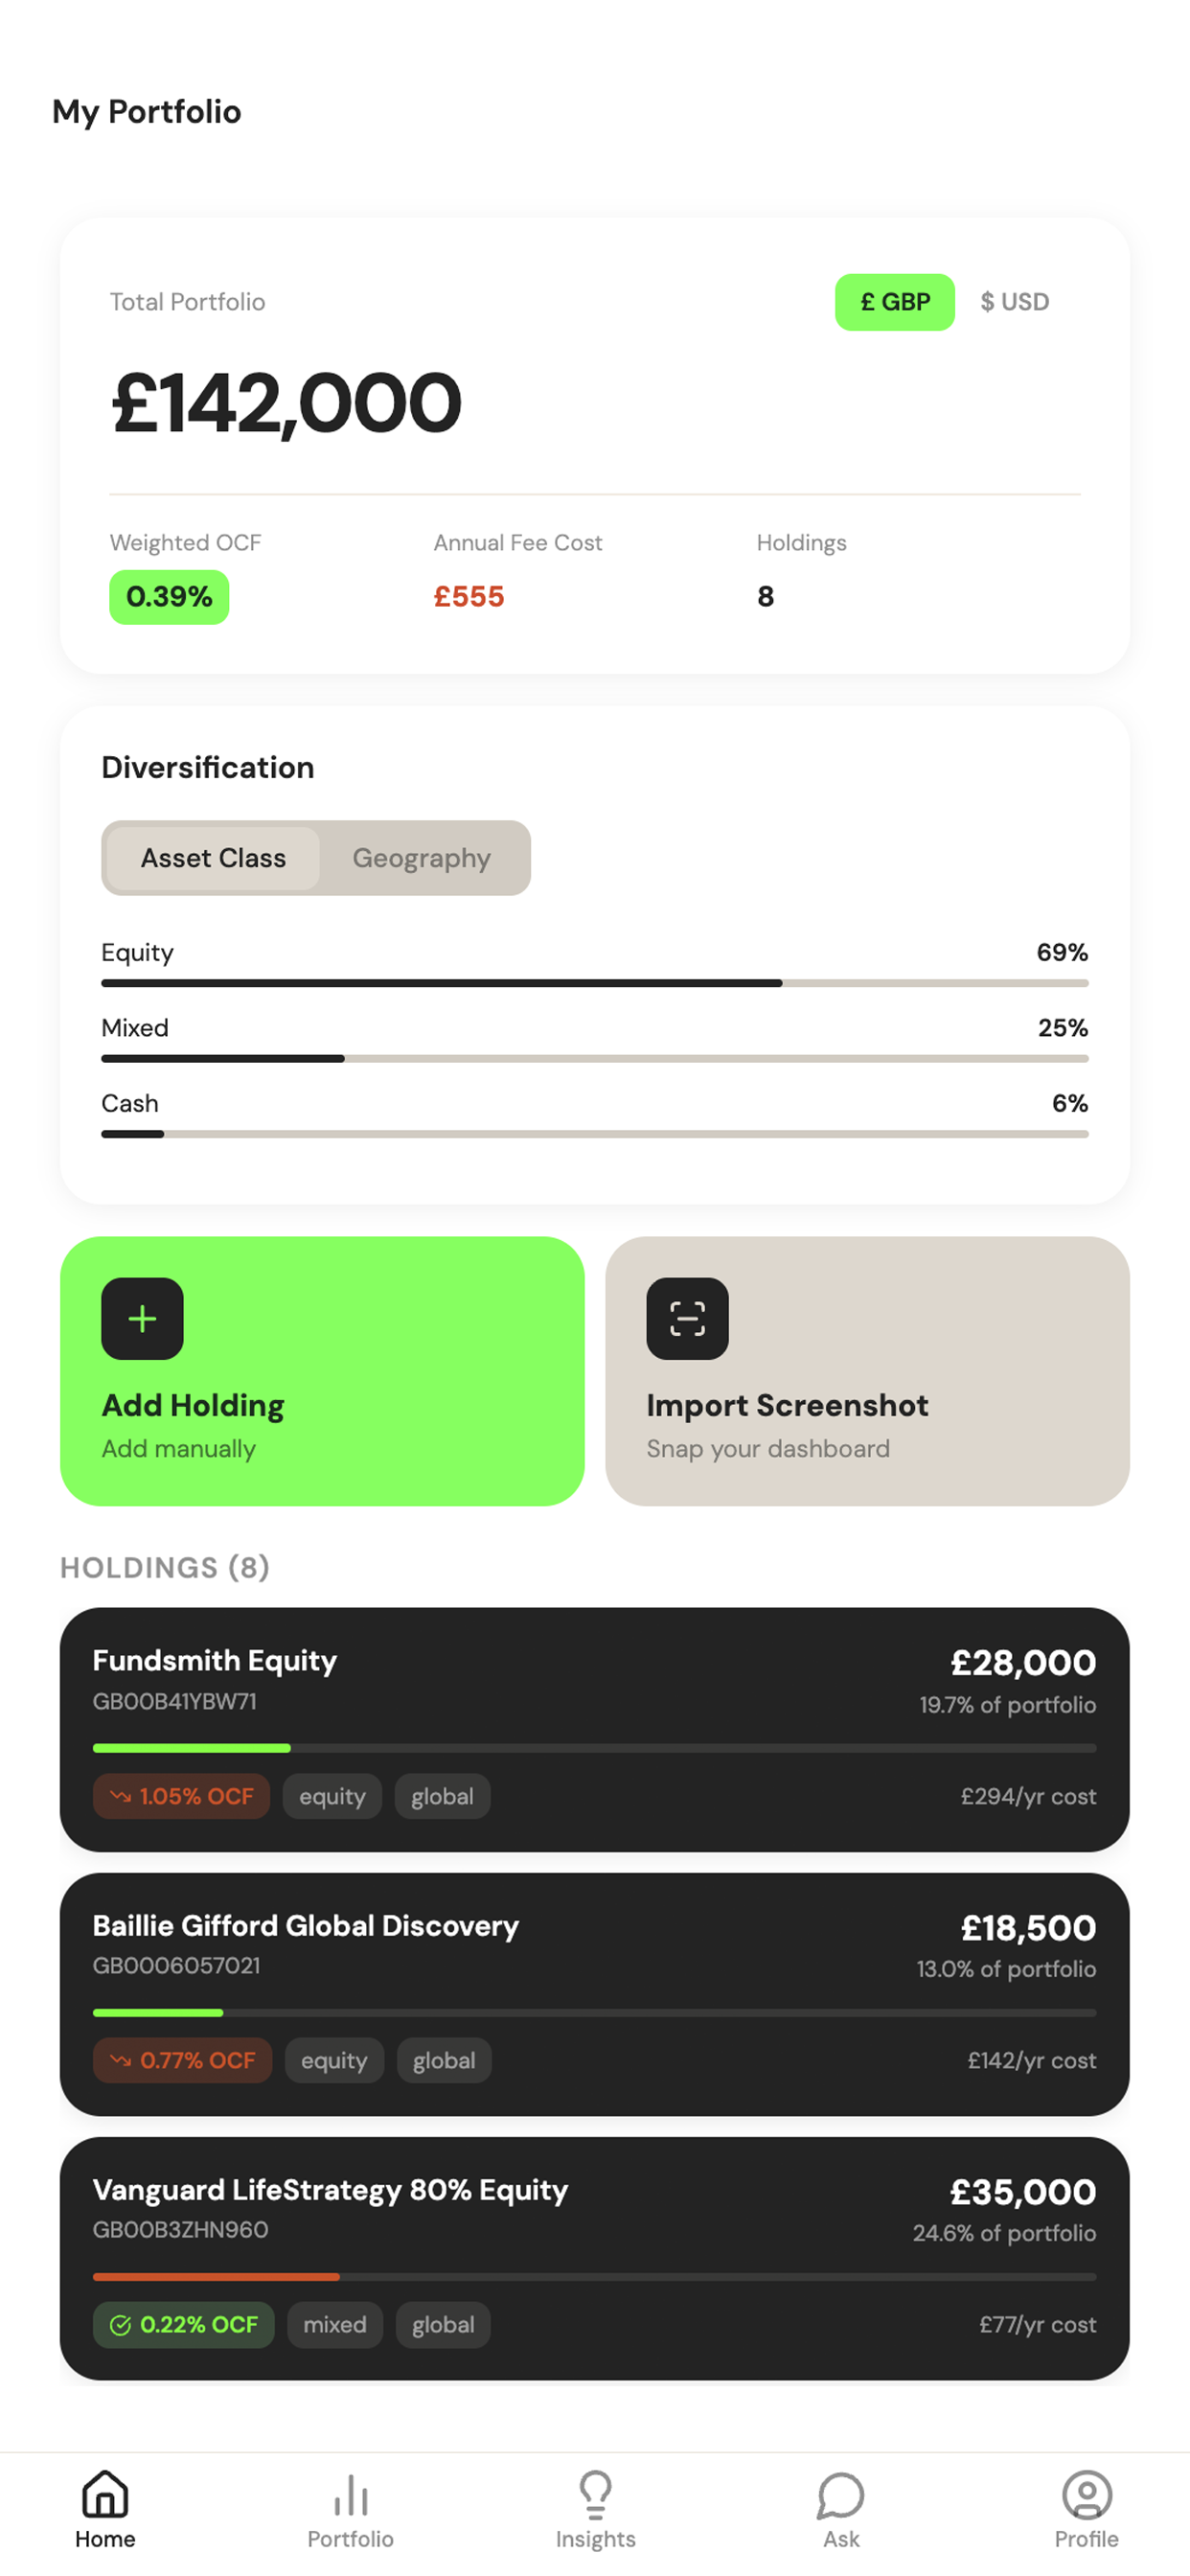Tap the plus icon on Add Holding

[142, 1318]
